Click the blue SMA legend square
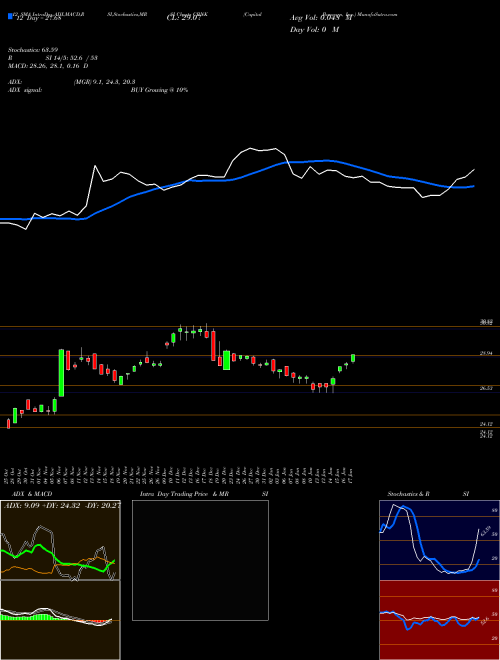500x660 pixels. [10, 16]
